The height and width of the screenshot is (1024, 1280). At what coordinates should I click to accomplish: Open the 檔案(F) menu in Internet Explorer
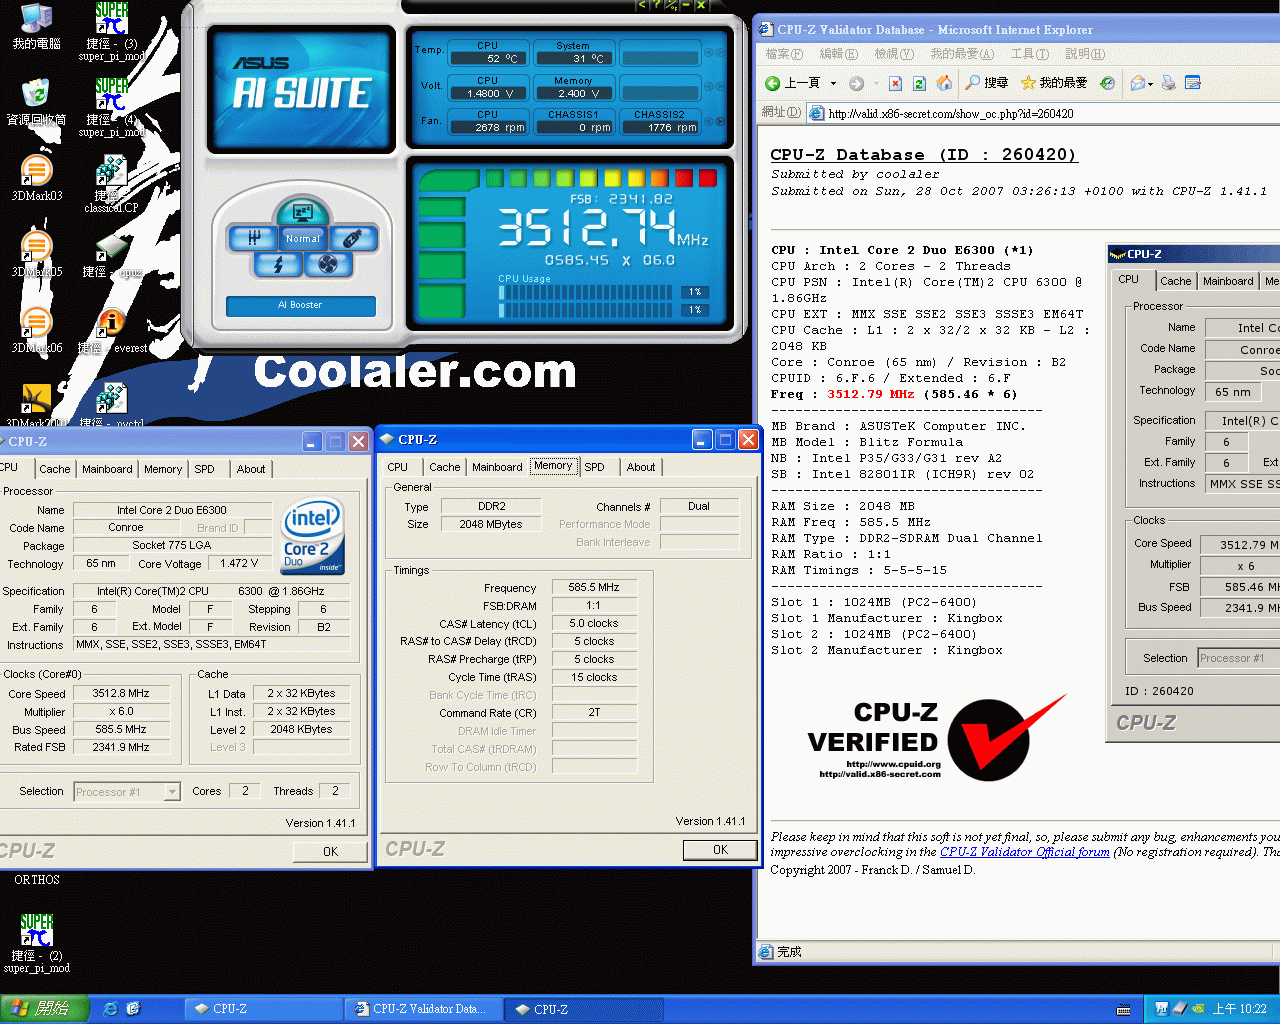click(x=783, y=54)
